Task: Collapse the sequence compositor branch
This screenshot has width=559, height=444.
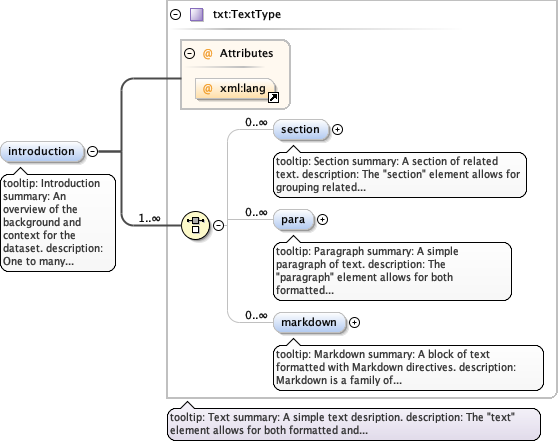Action: pos(219,225)
